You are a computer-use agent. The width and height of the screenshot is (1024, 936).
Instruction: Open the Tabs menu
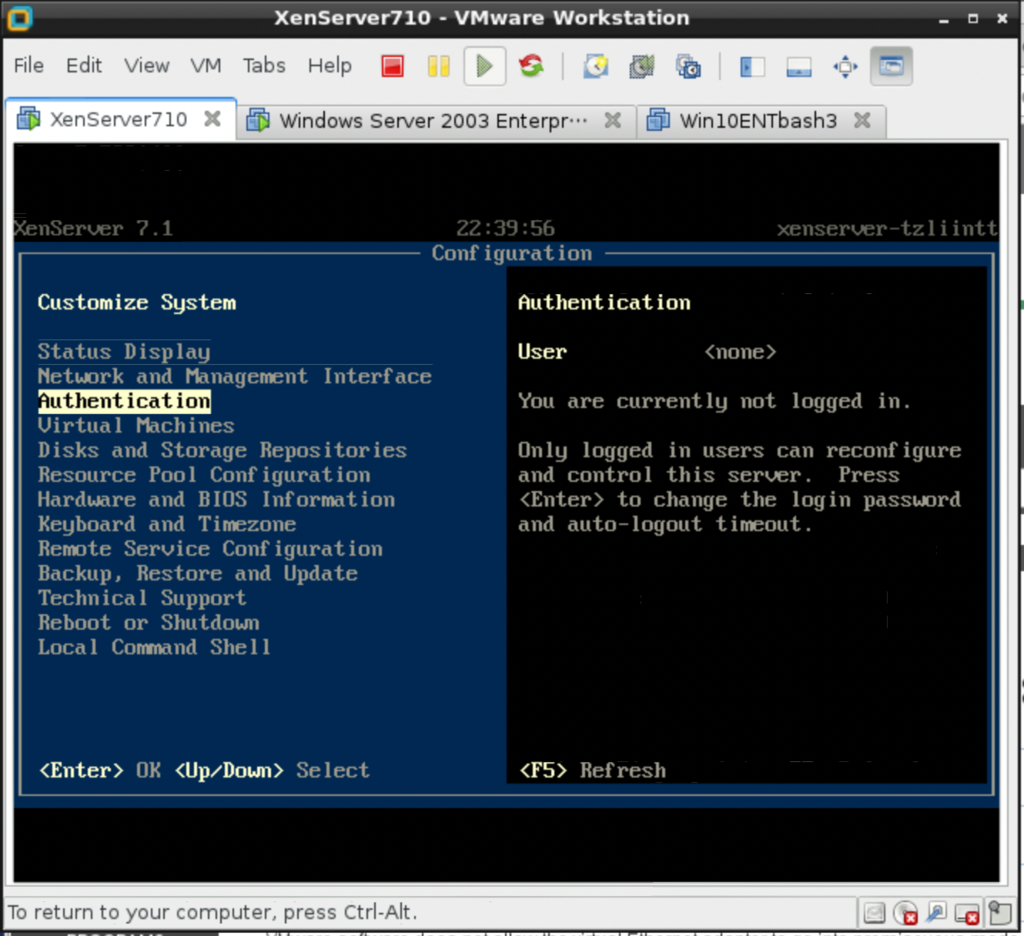coord(264,65)
